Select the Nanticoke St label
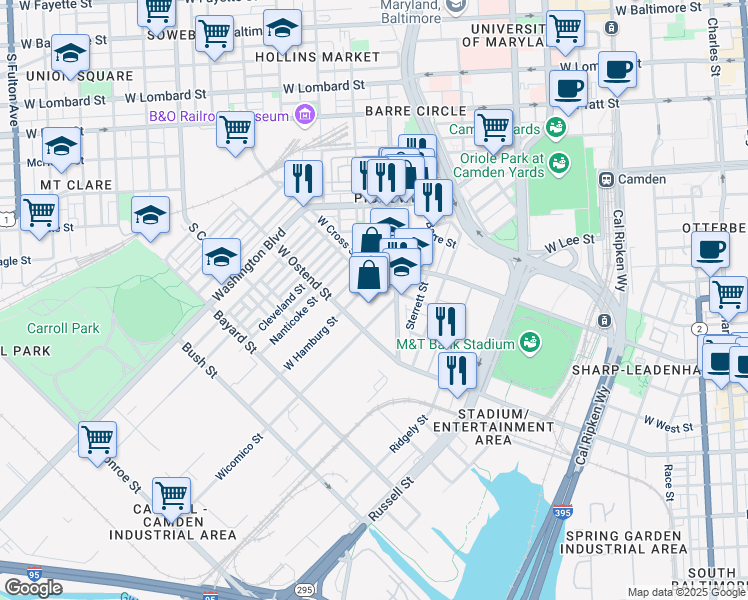Viewport: 748px width, 600px height. 293,321
